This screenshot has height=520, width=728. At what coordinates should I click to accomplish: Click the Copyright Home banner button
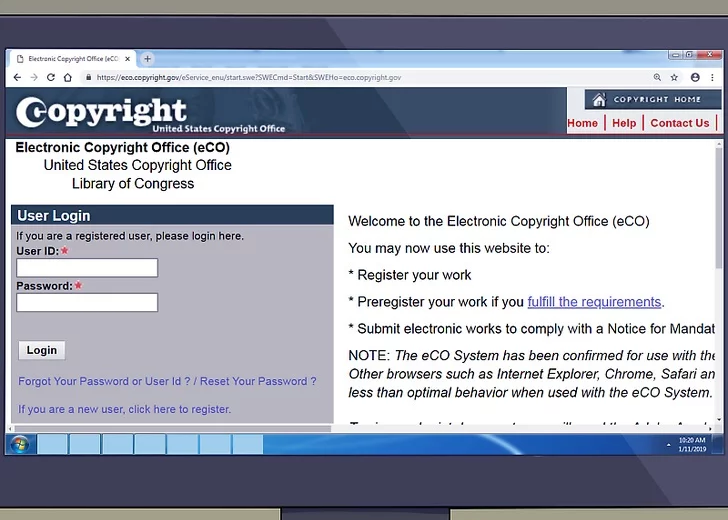[653, 100]
